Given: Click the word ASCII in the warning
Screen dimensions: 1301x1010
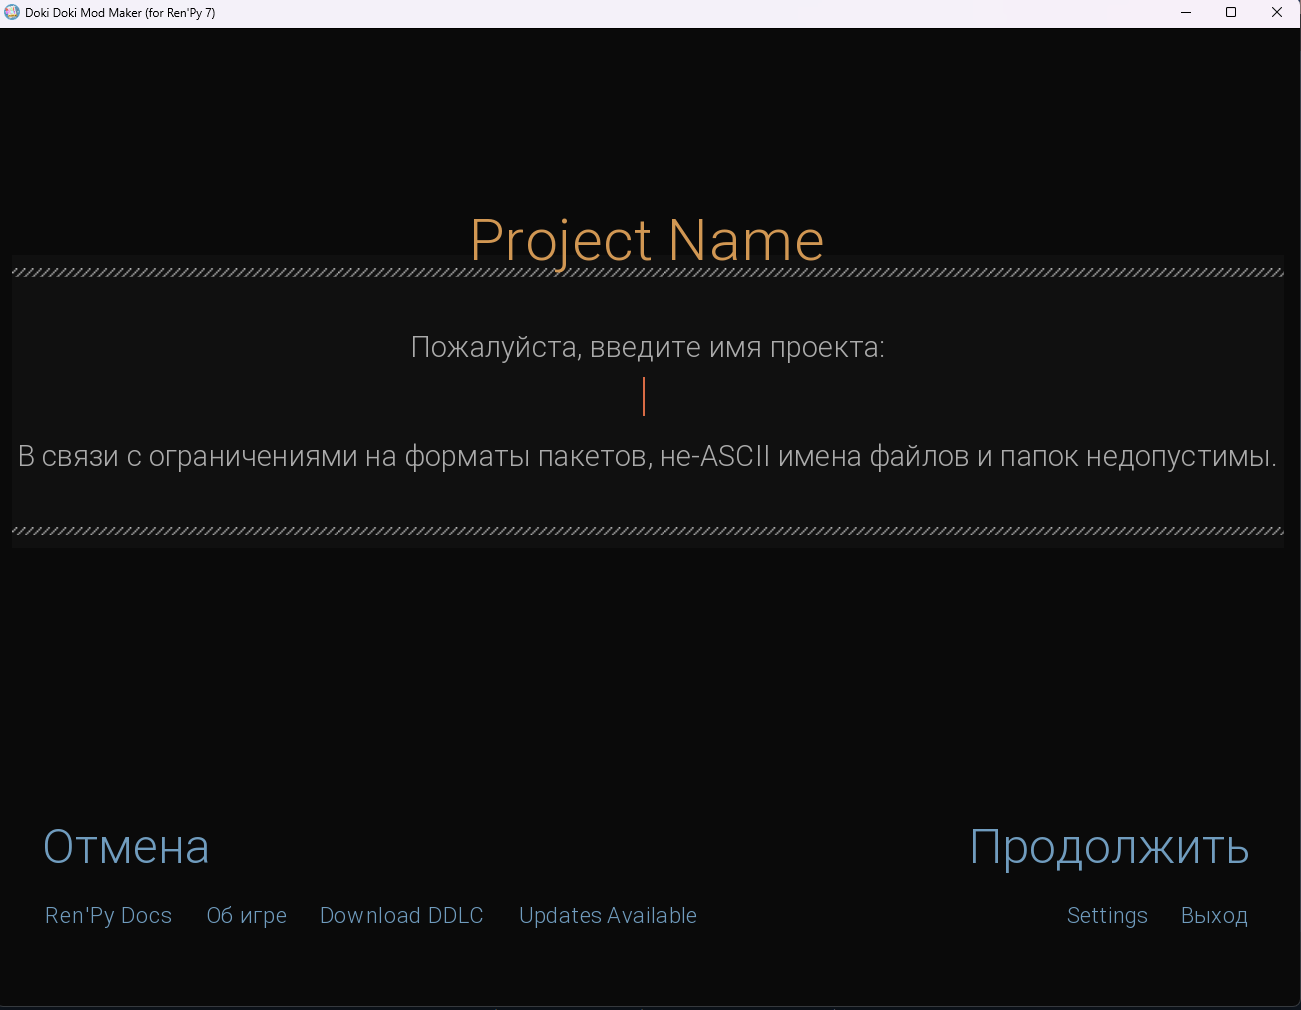Looking at the screenshot, I should [x=735, y=456].
